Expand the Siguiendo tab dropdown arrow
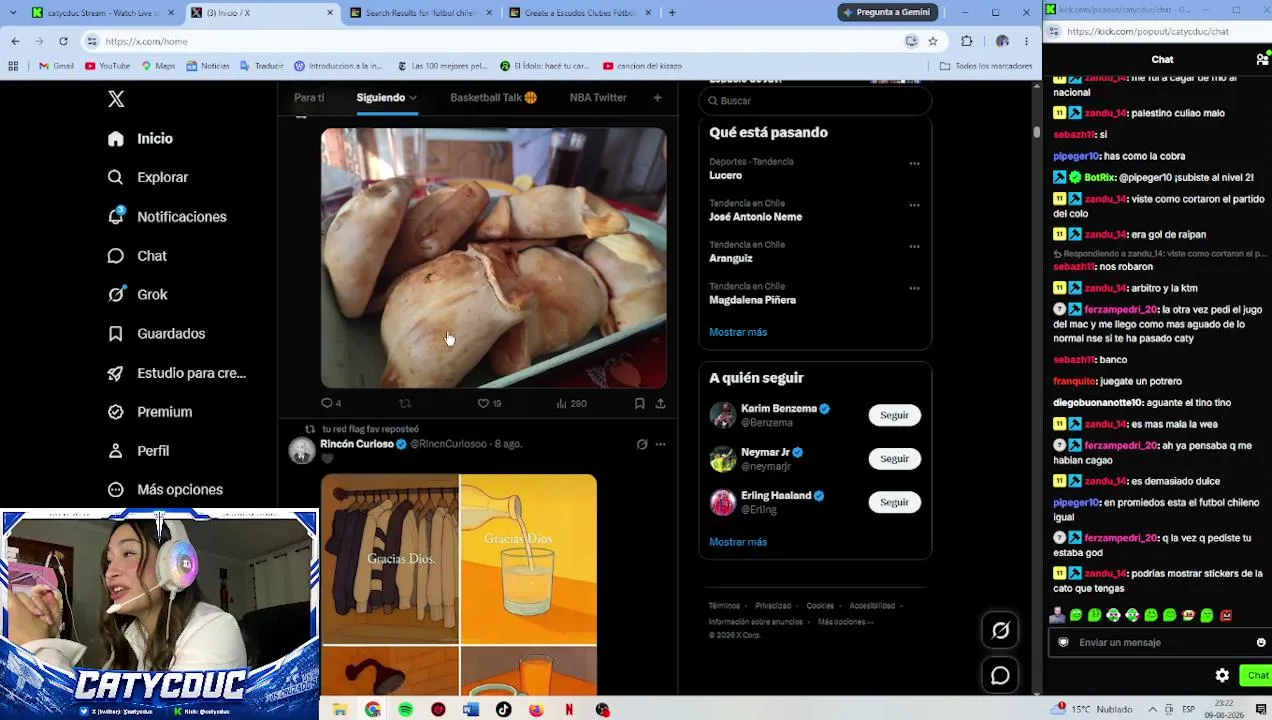 [413, 98]
